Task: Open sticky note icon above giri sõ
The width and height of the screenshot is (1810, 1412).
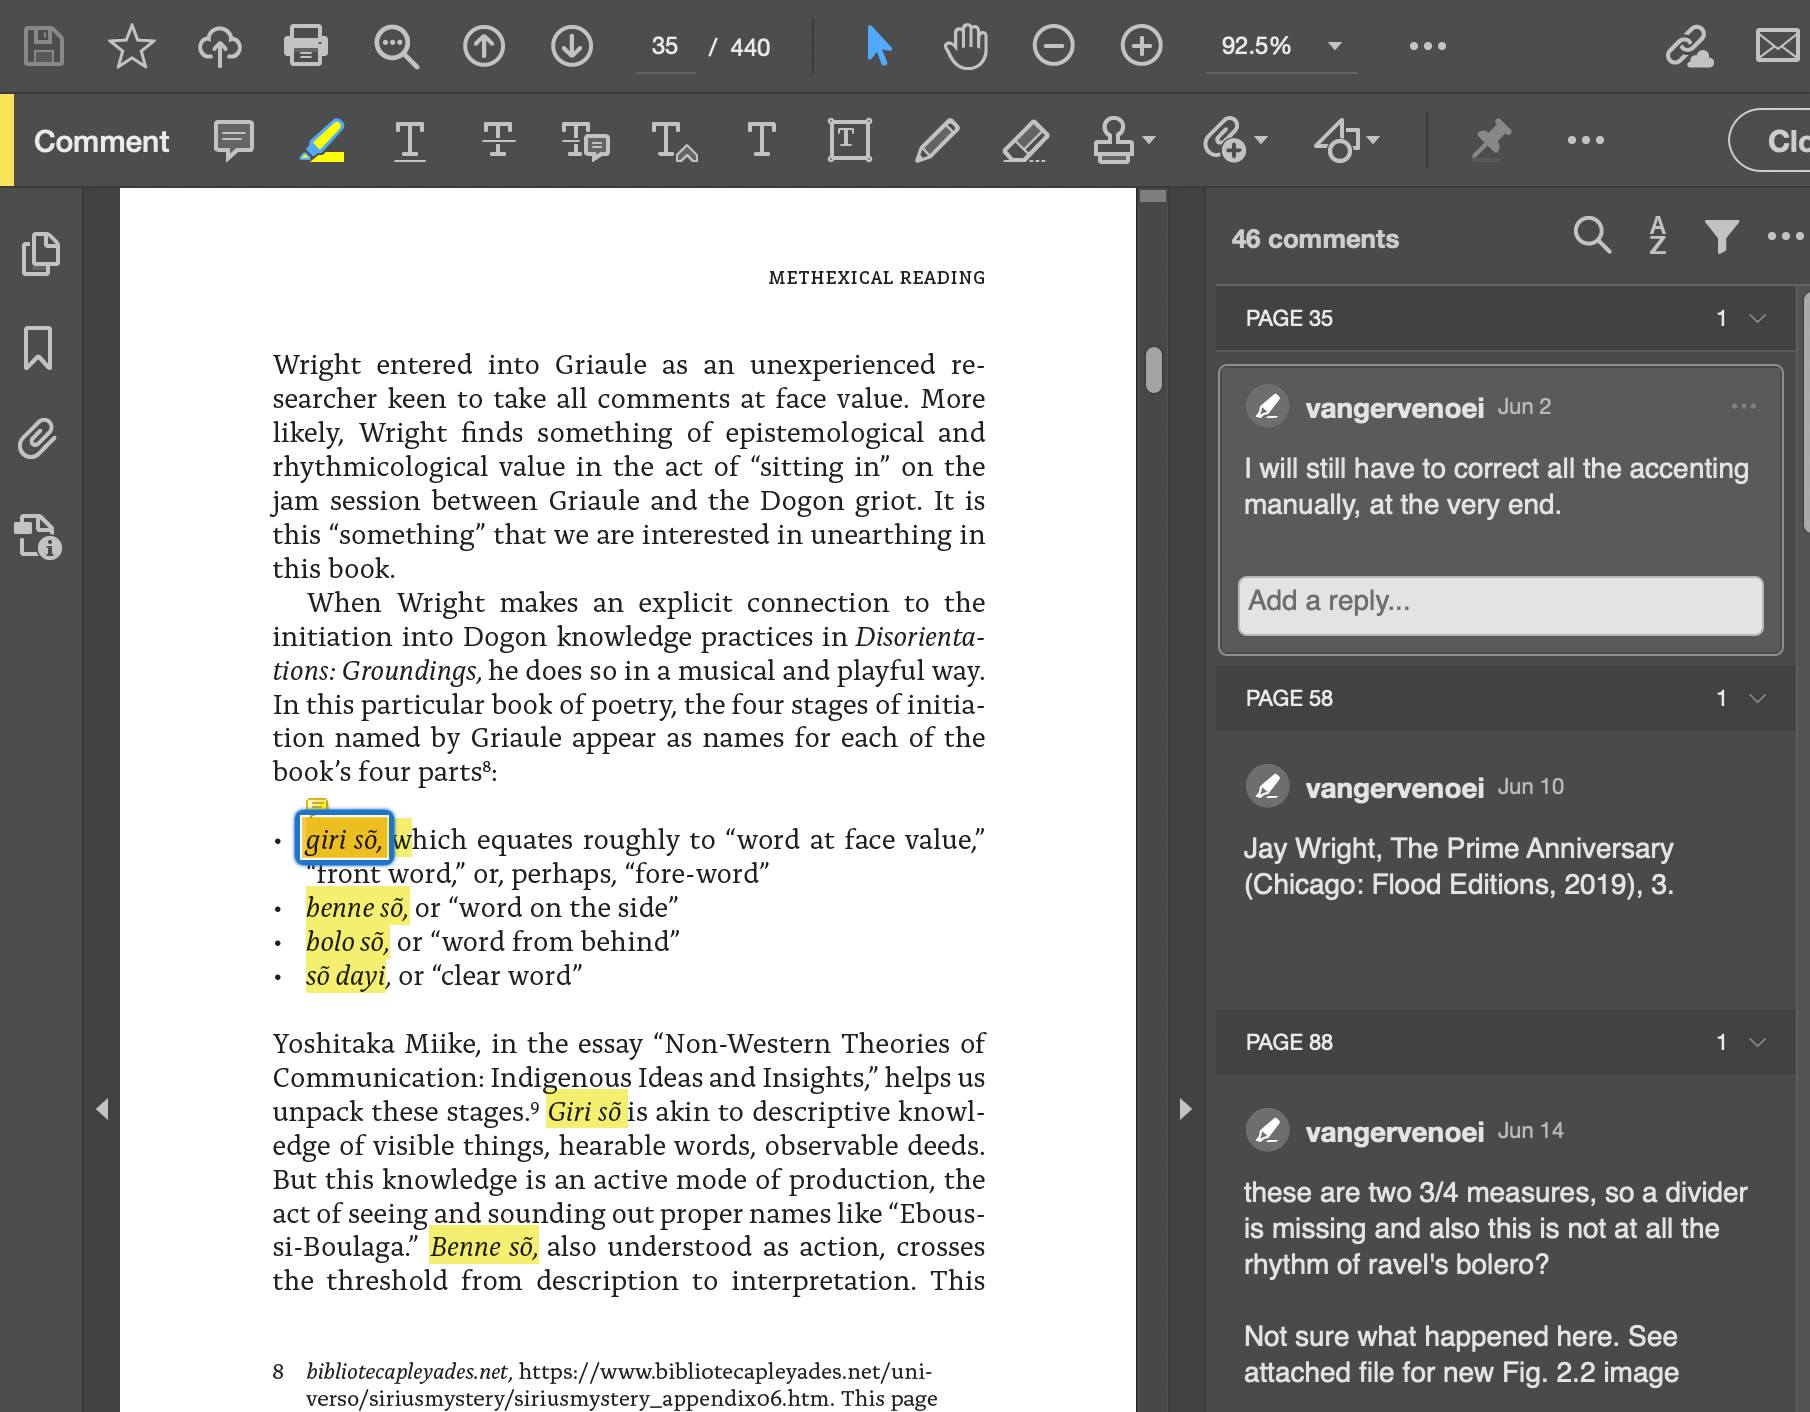Action: [317, 804]
